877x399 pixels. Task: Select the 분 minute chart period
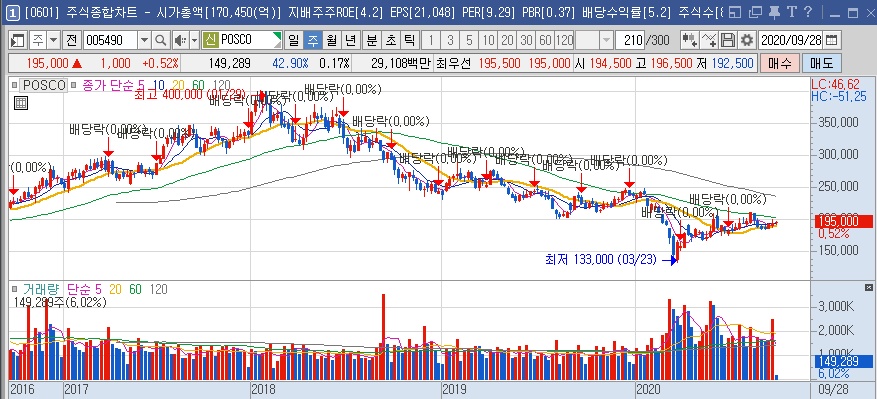[371, 40]
